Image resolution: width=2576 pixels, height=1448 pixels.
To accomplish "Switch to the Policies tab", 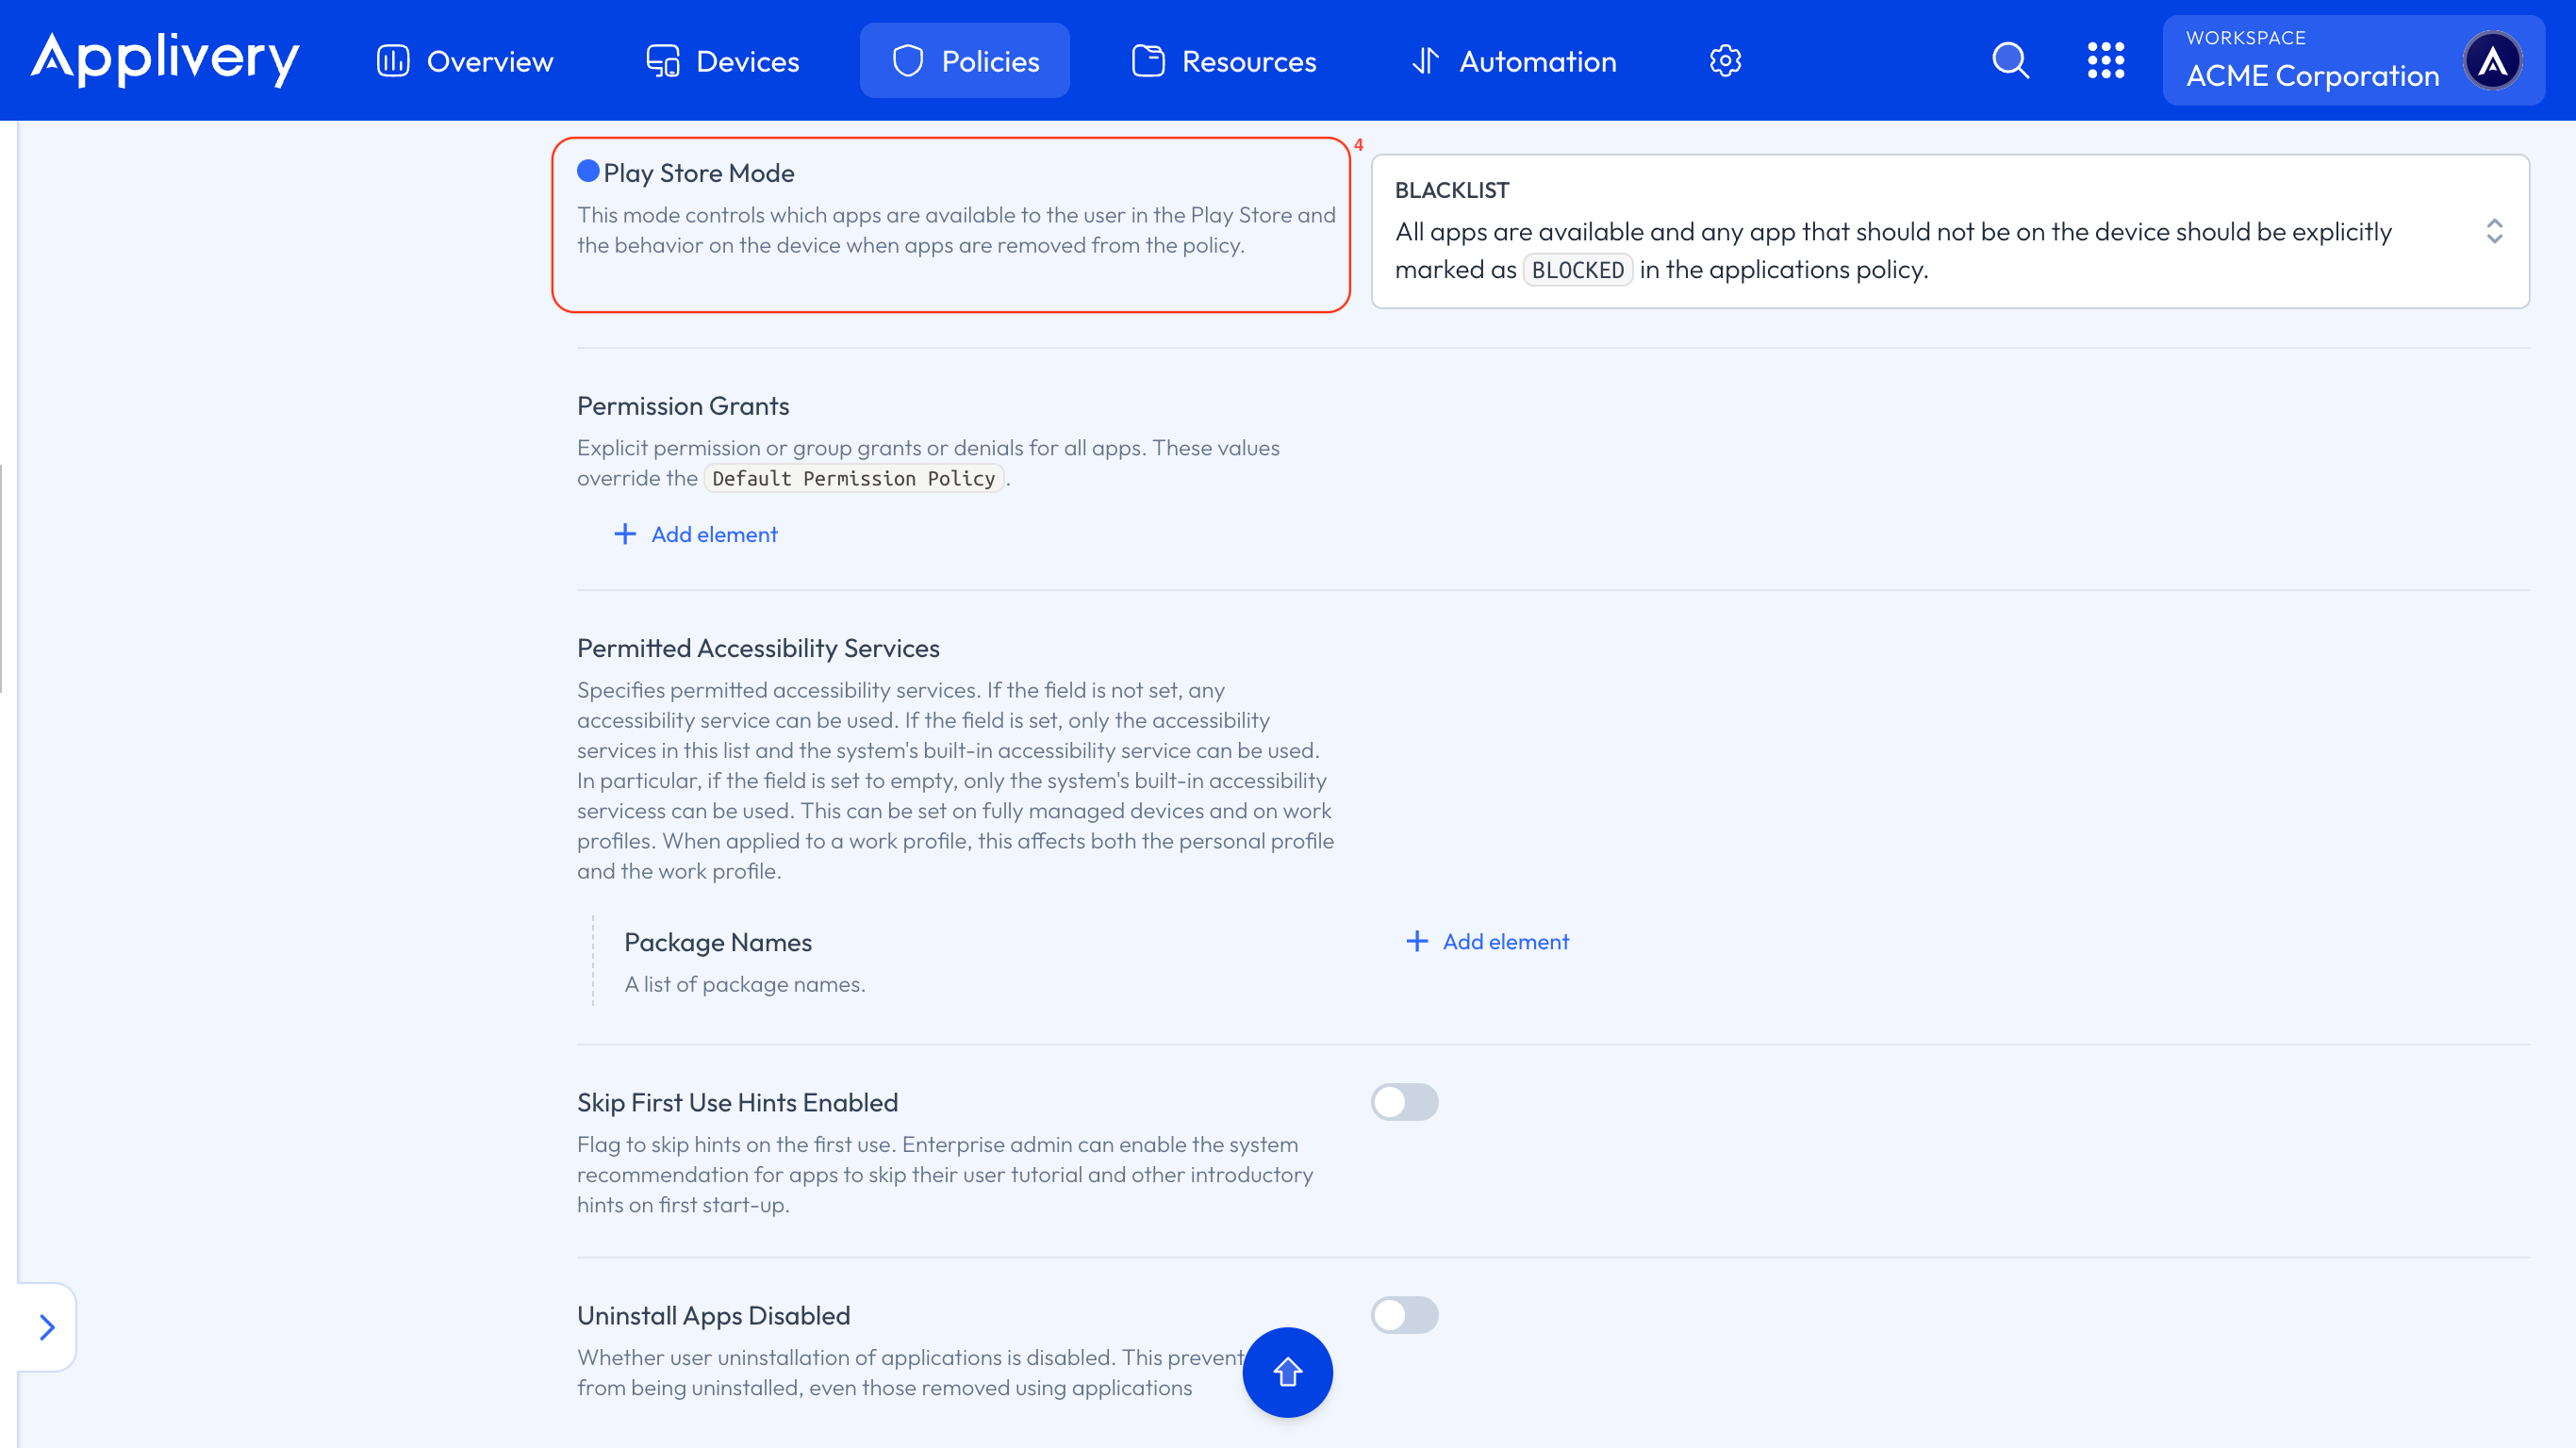I will coord(963,59).
